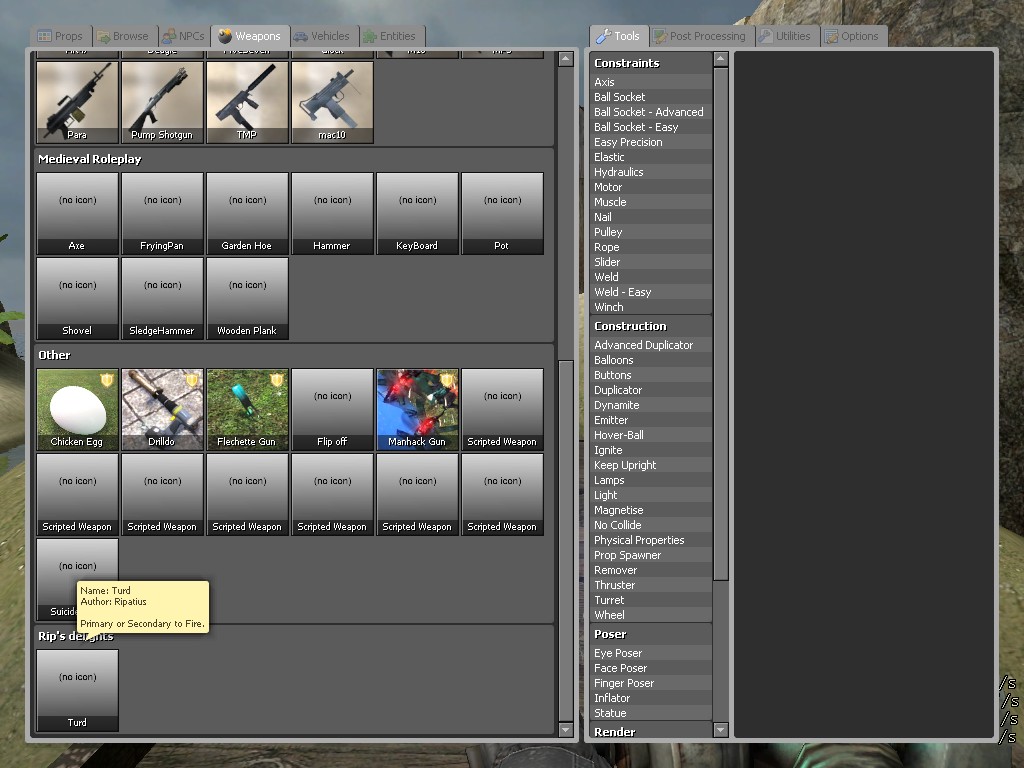
Task: Select the Weld - Easy tool
Action: coord(650,292)
